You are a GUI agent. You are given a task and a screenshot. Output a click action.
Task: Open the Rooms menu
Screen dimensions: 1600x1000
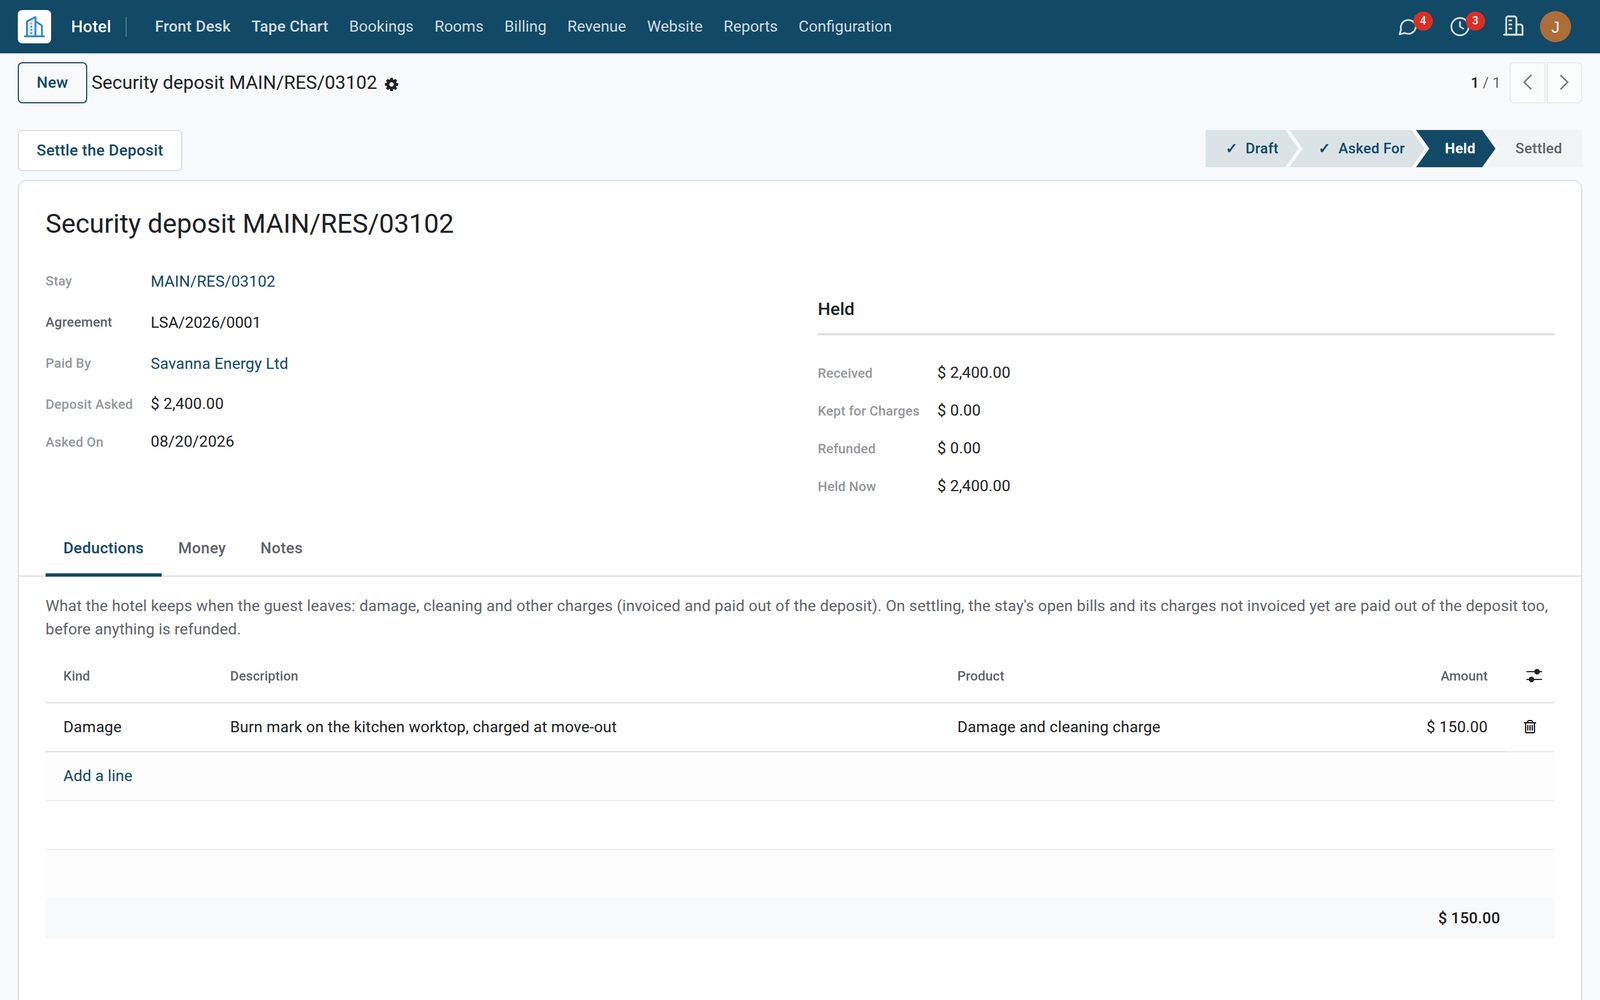tap(459, 27)
